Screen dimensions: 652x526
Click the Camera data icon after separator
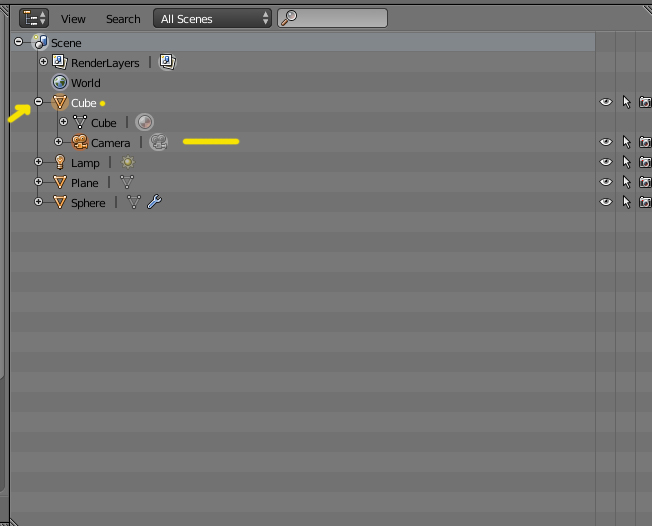pos(158,142)
